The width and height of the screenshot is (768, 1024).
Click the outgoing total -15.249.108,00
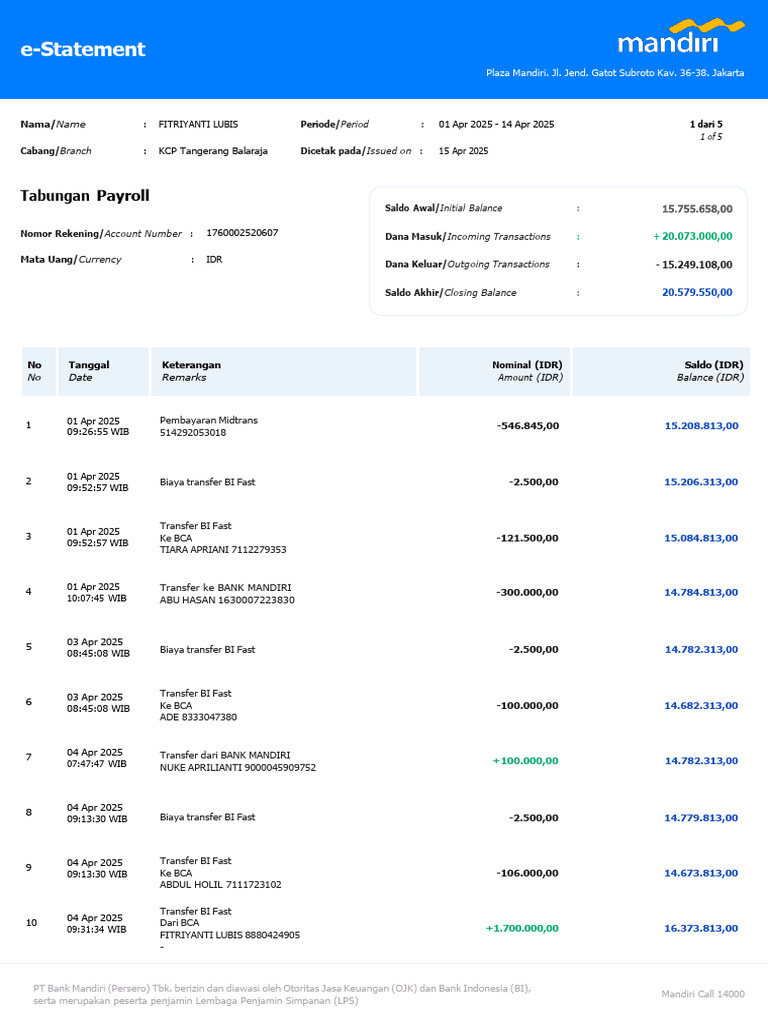coord(694,264)
